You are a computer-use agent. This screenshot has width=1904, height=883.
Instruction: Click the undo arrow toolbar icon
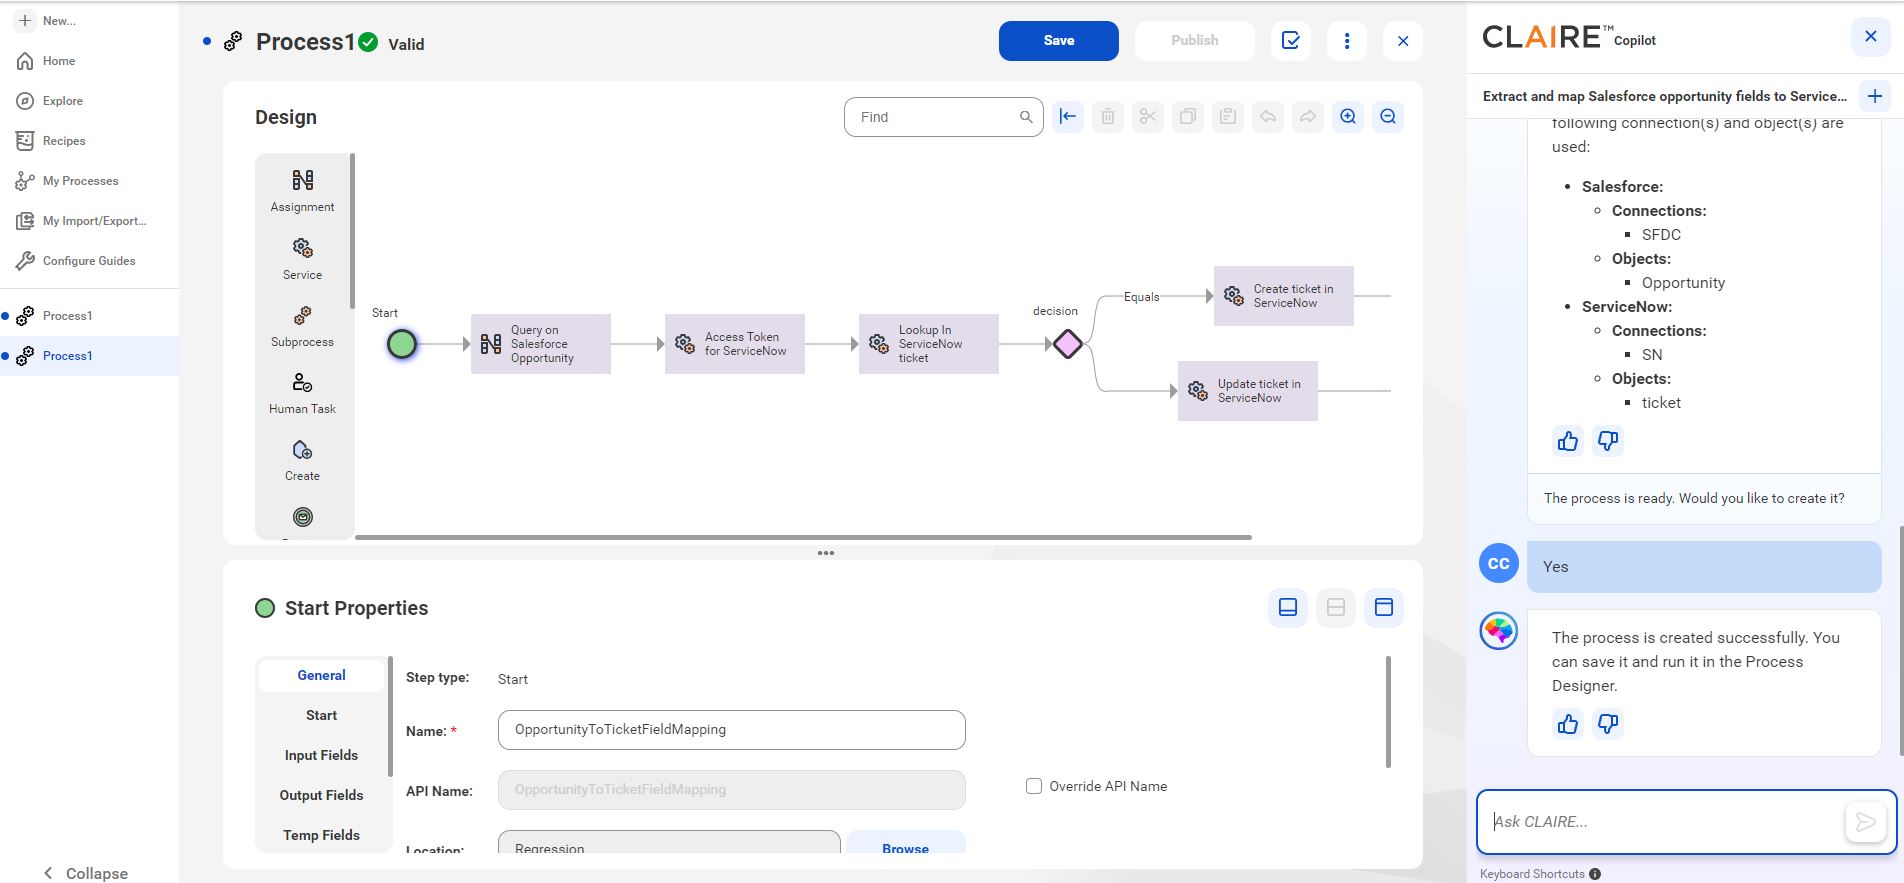(1268, 117)
